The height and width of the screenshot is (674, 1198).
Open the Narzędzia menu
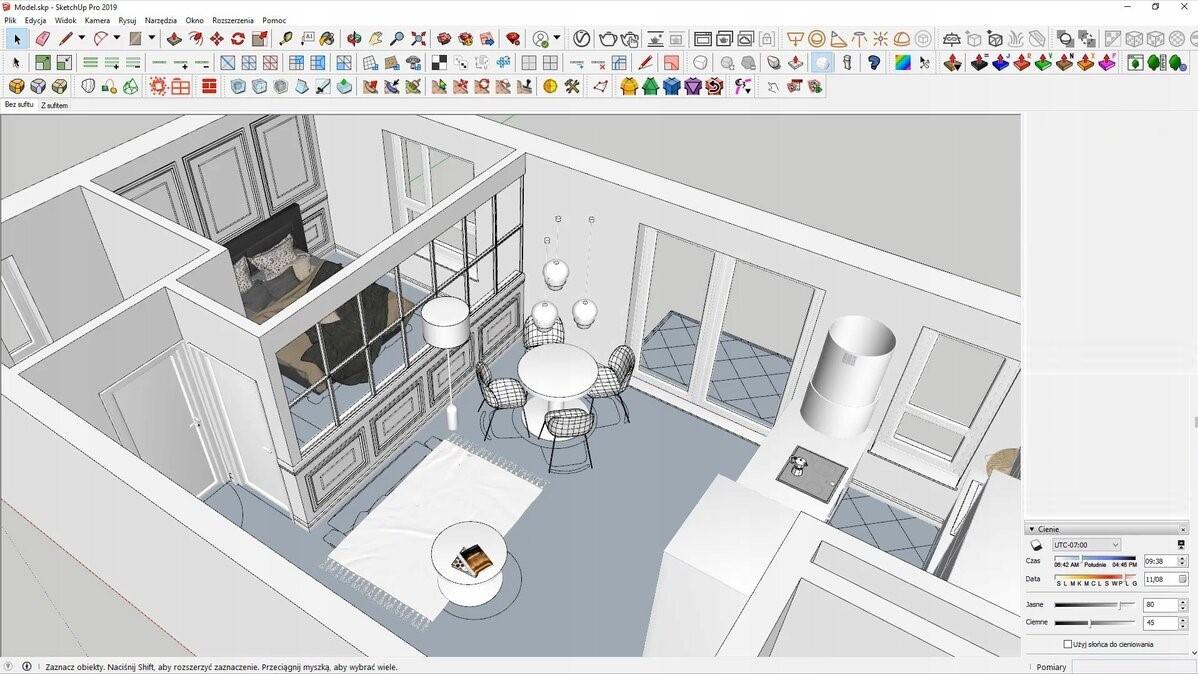coord(160,21)
